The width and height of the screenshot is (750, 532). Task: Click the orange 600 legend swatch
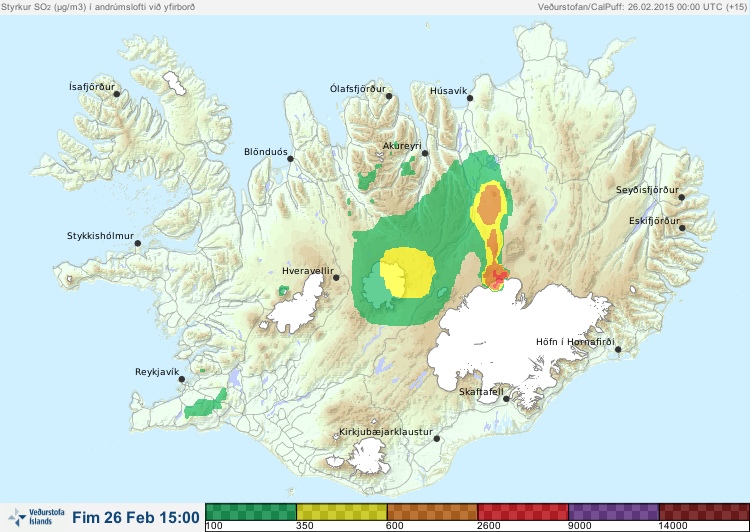[x=432, y=512]
